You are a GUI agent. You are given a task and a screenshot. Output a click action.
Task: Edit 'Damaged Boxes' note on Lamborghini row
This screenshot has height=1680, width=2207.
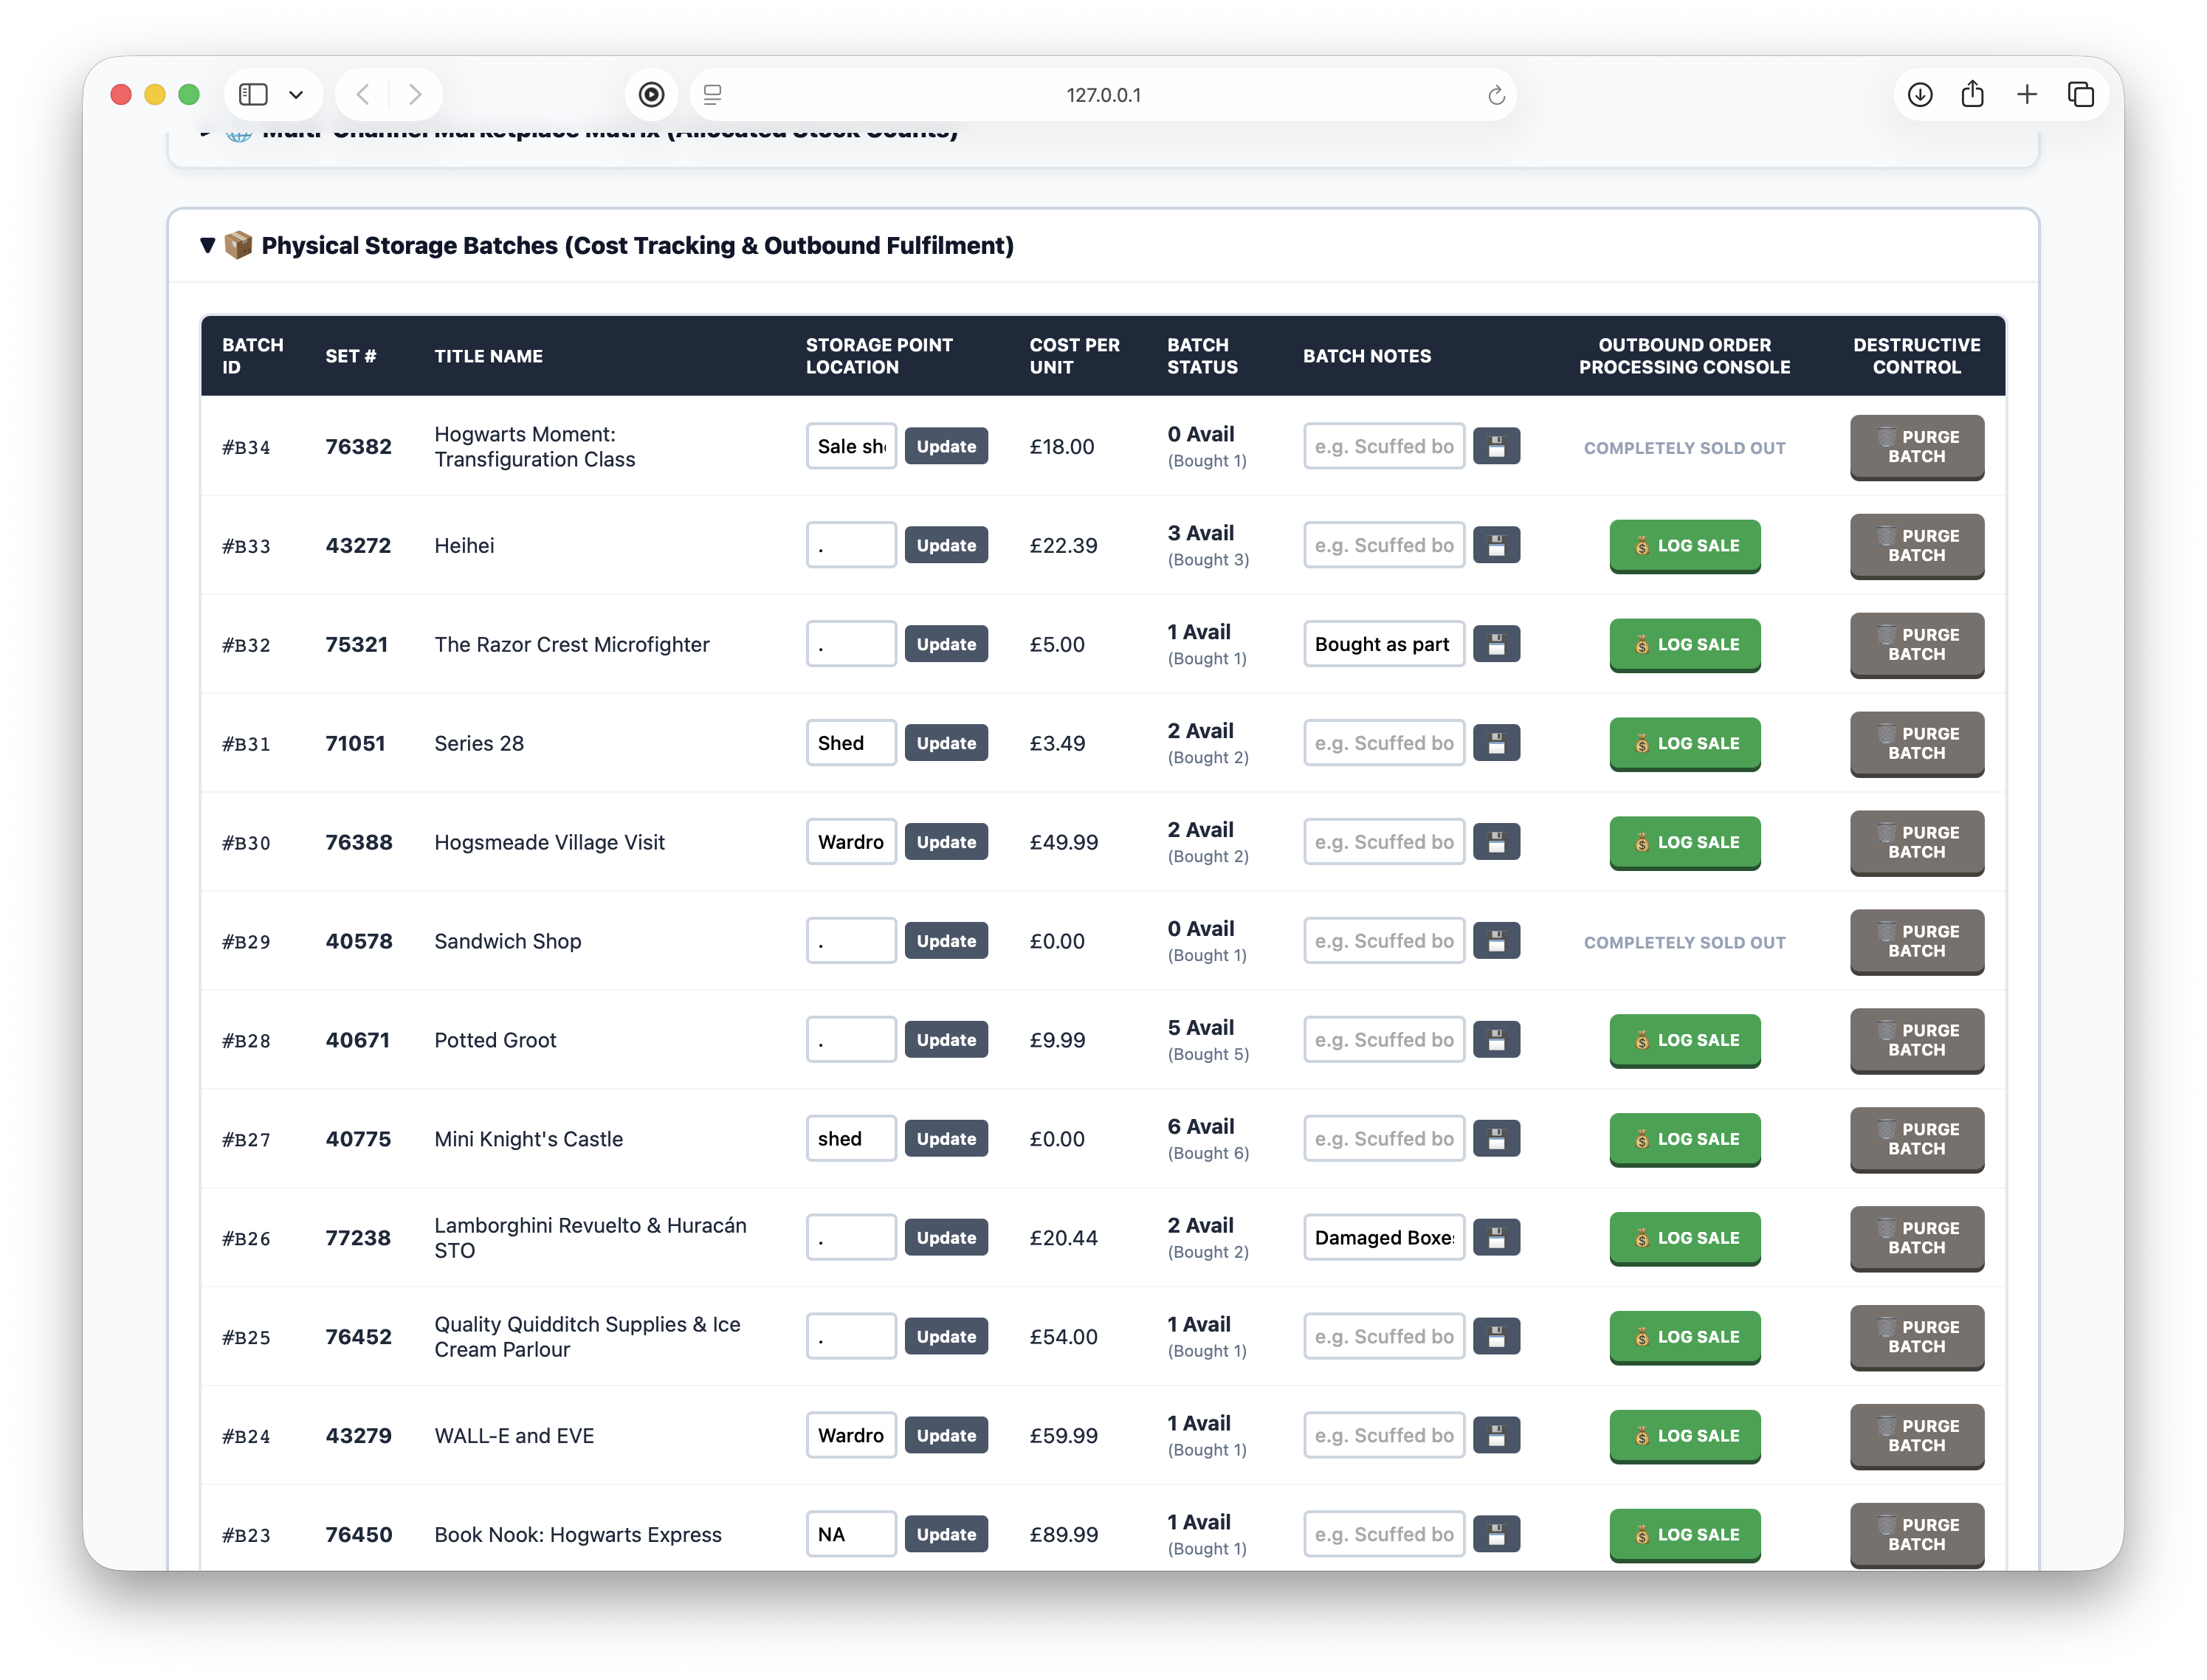pyautogui.click(x=1384, y=1238)
